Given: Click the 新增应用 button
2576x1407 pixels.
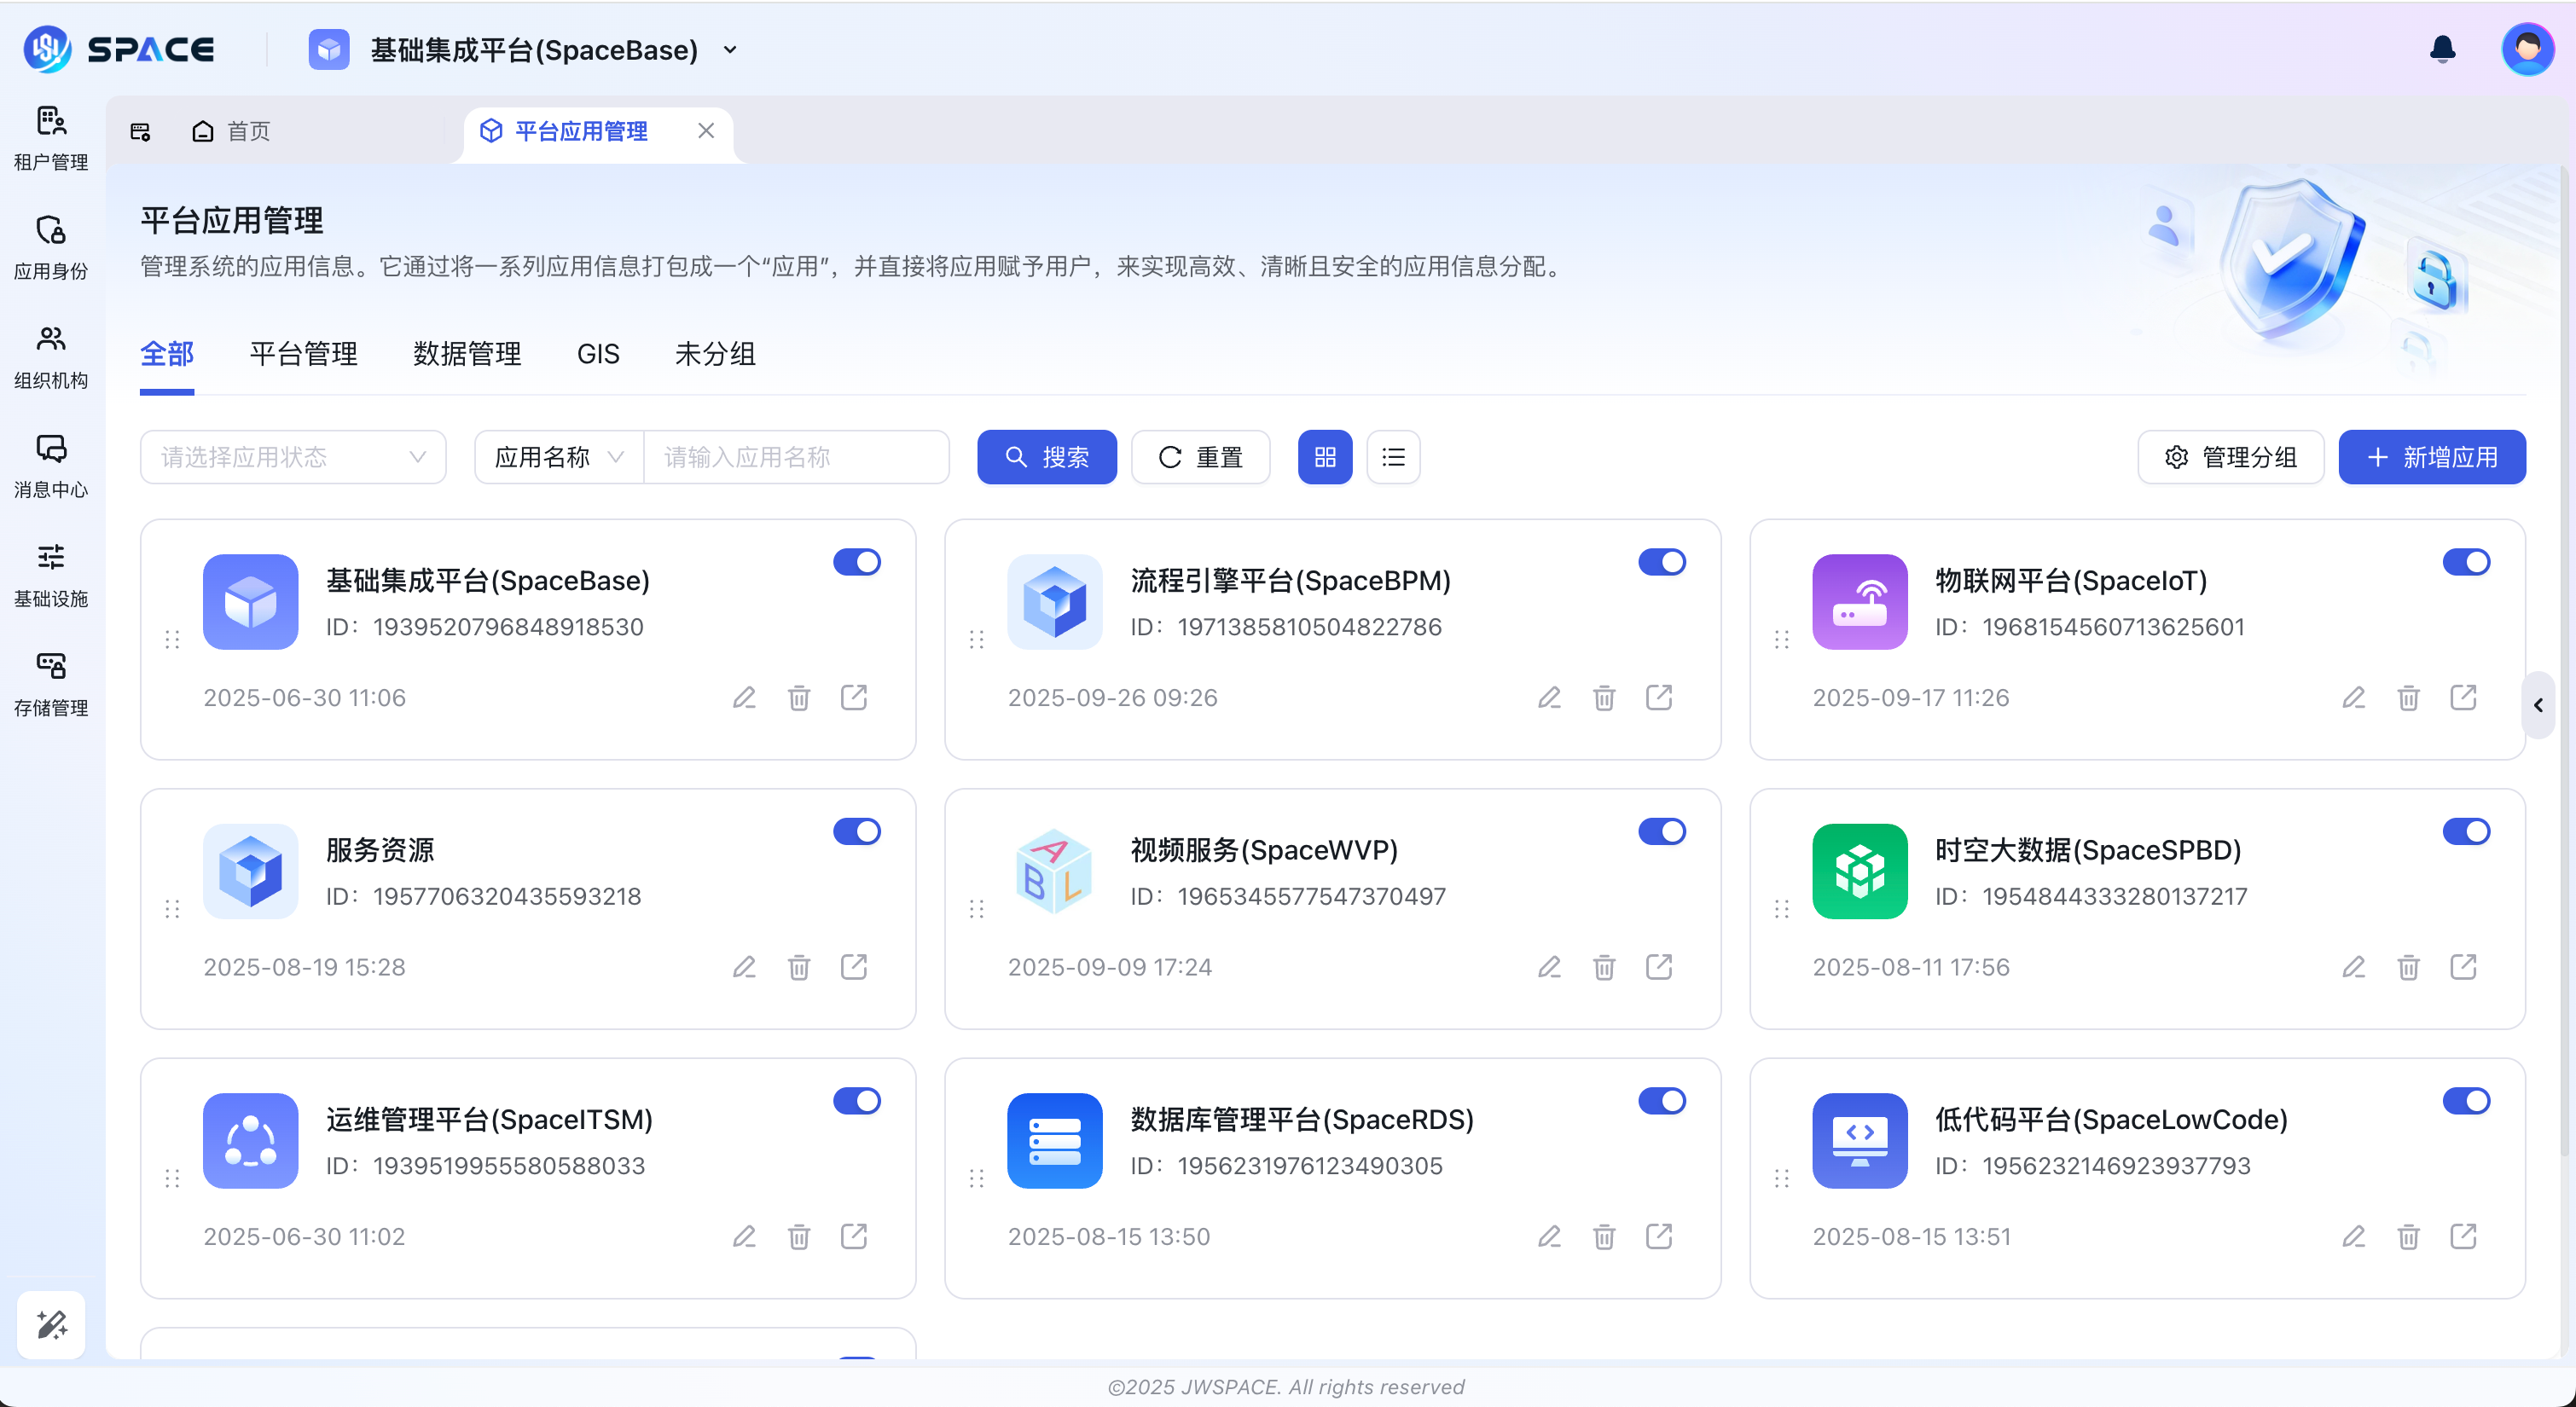Looking at the screenshot, I should pos(2432,457).
